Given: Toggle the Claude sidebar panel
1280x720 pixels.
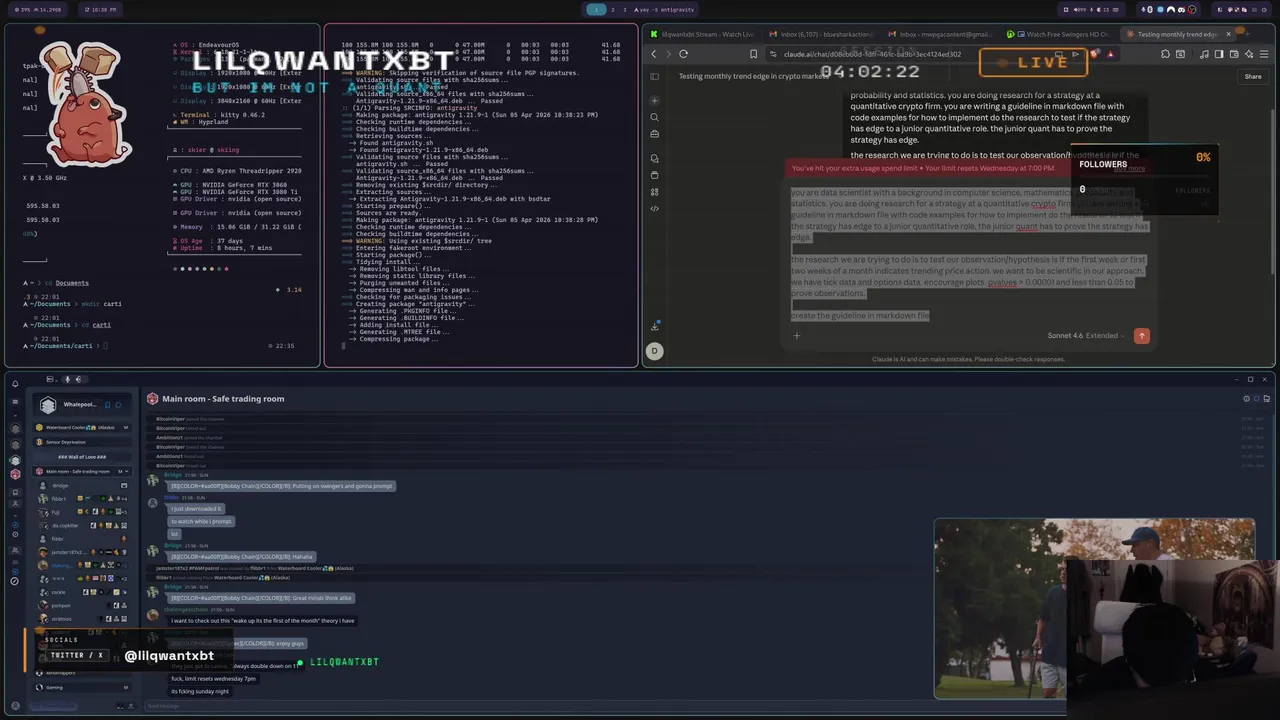Looking at the screenshot, I should 655,77.
